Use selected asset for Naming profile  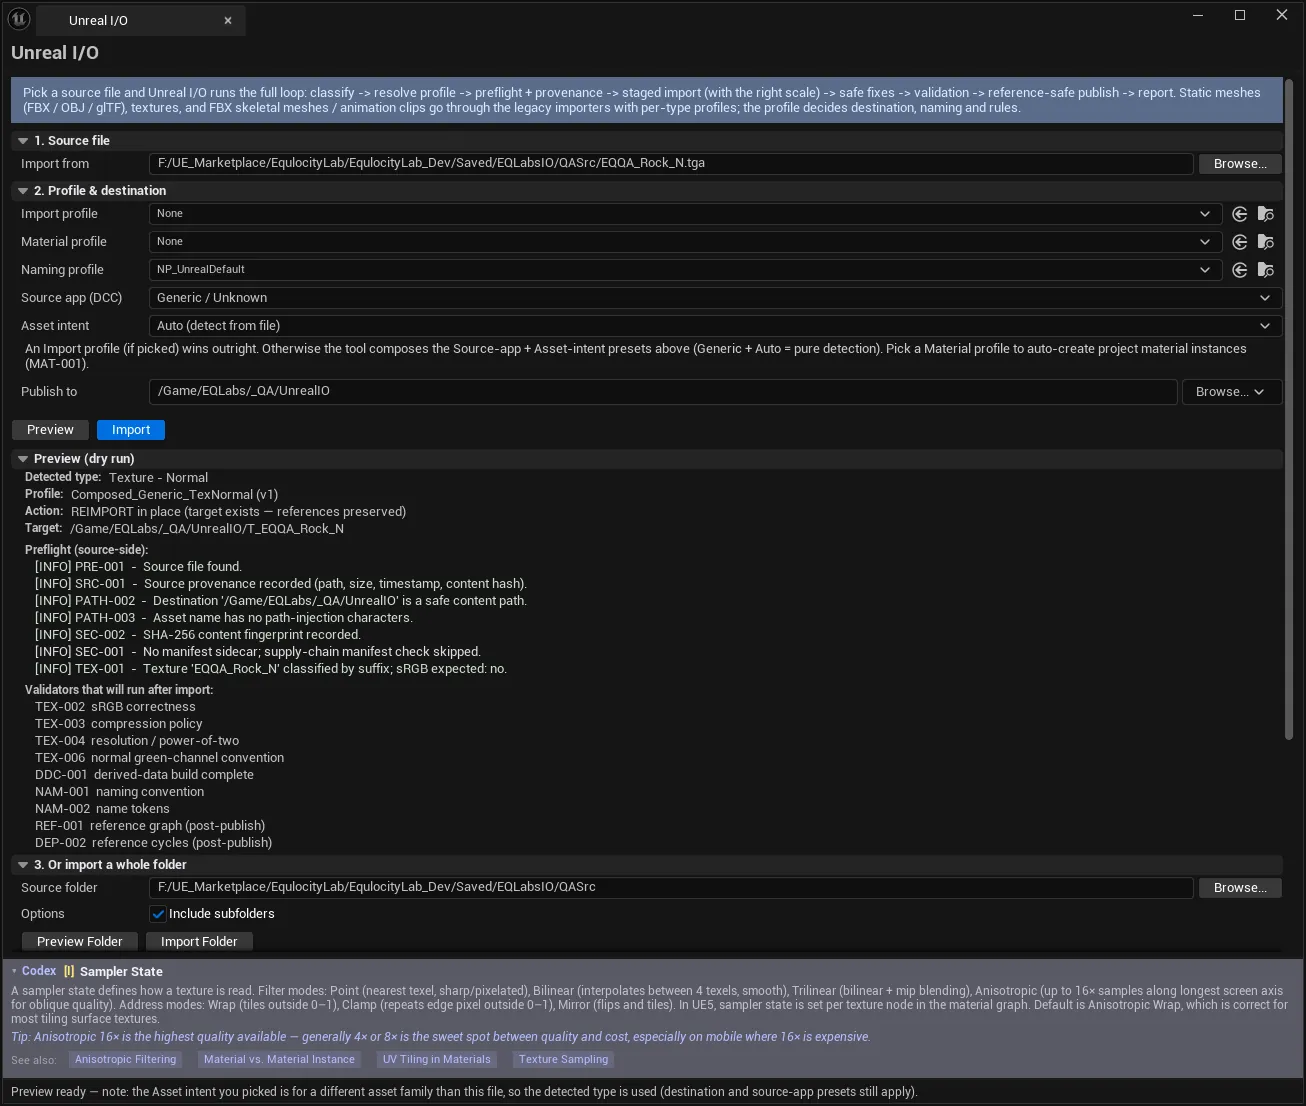click(1240, 270)
